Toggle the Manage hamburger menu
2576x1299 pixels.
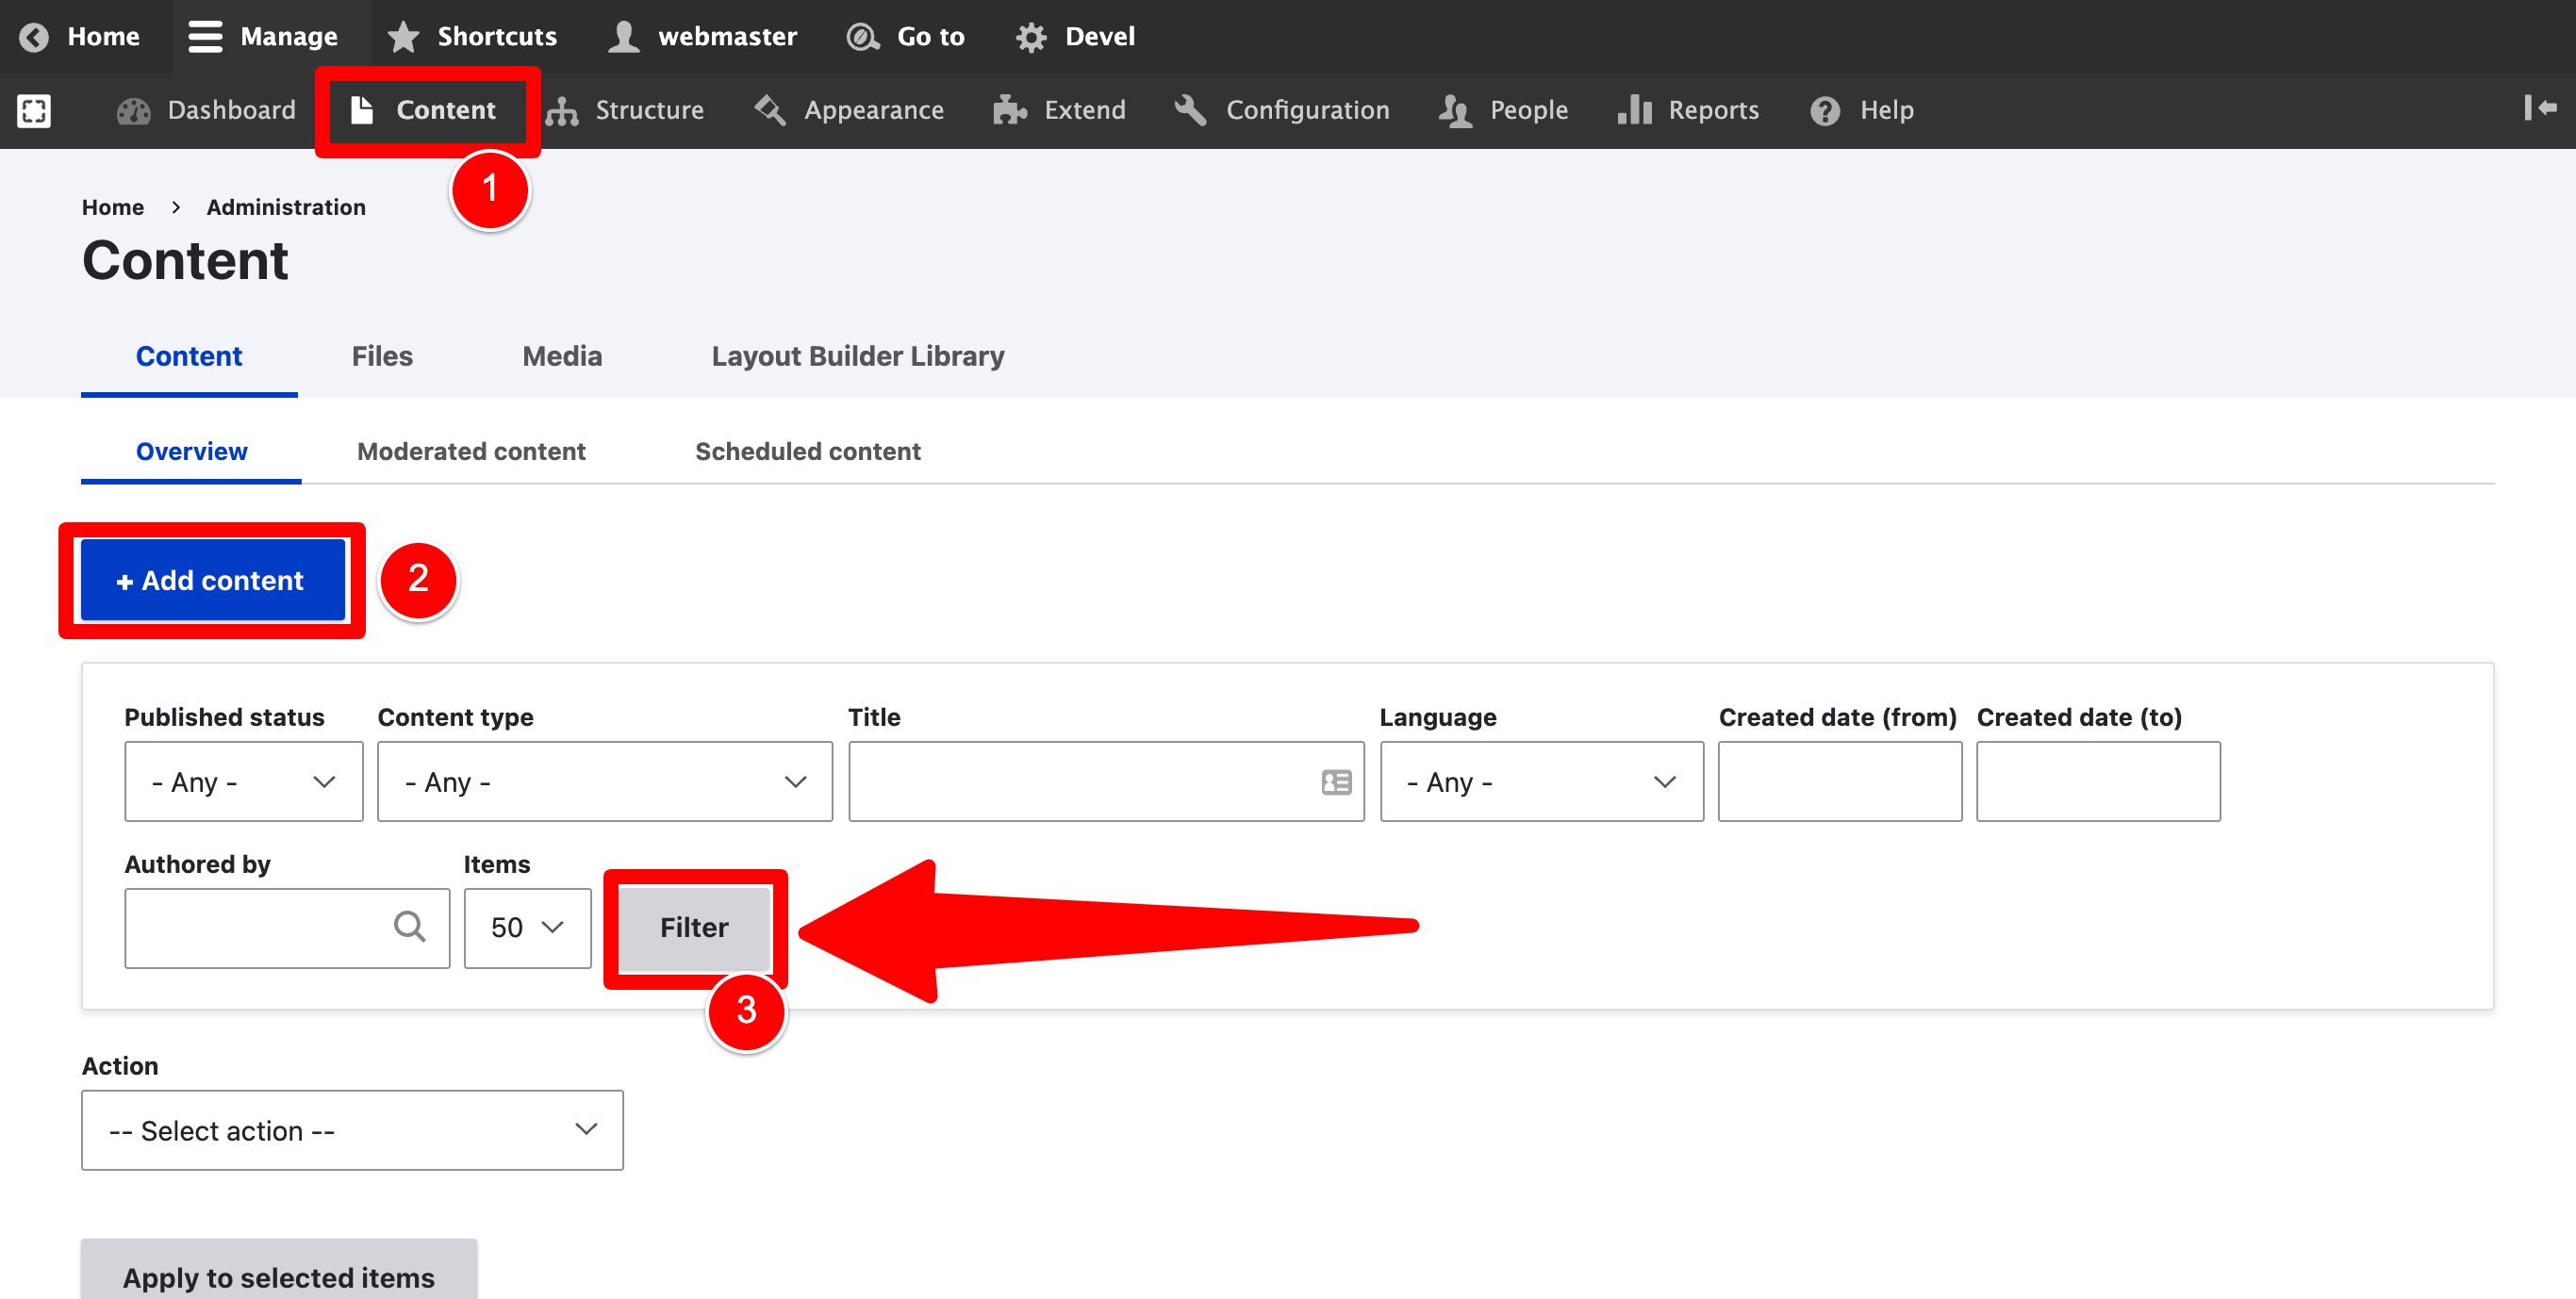(x=206, y=37)
